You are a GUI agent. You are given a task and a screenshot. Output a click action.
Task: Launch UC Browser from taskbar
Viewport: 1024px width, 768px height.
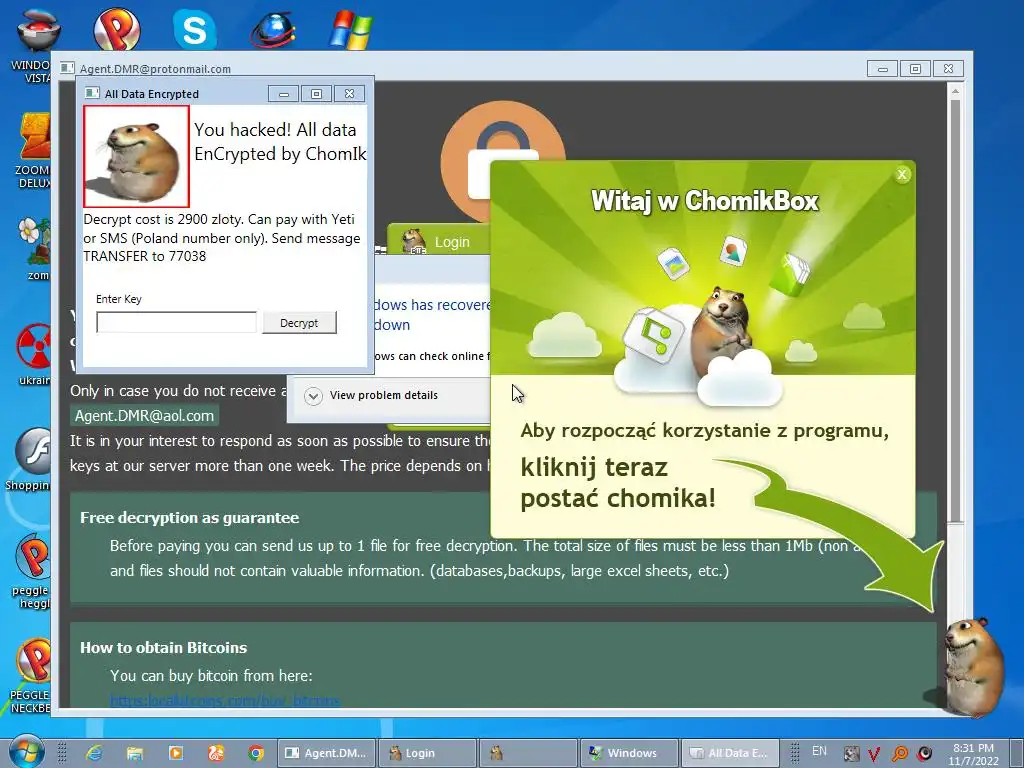point(216,753)
